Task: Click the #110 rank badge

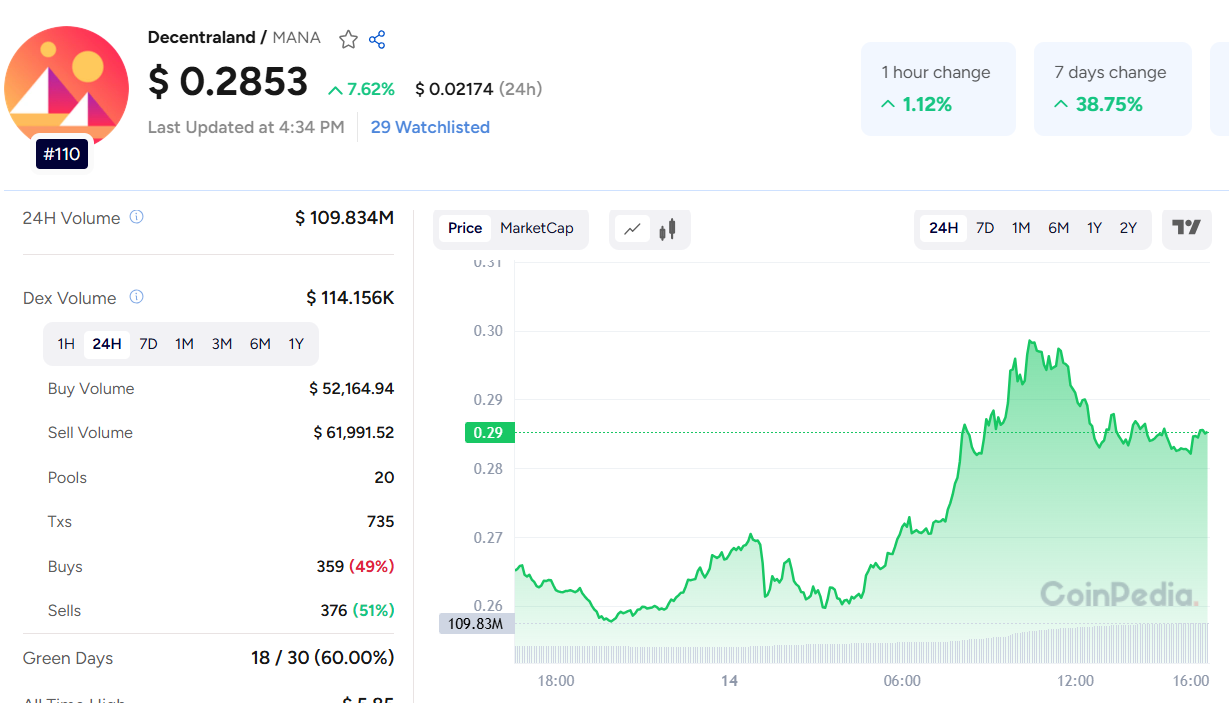Action: pyautogui.click(x=62, y=154)
